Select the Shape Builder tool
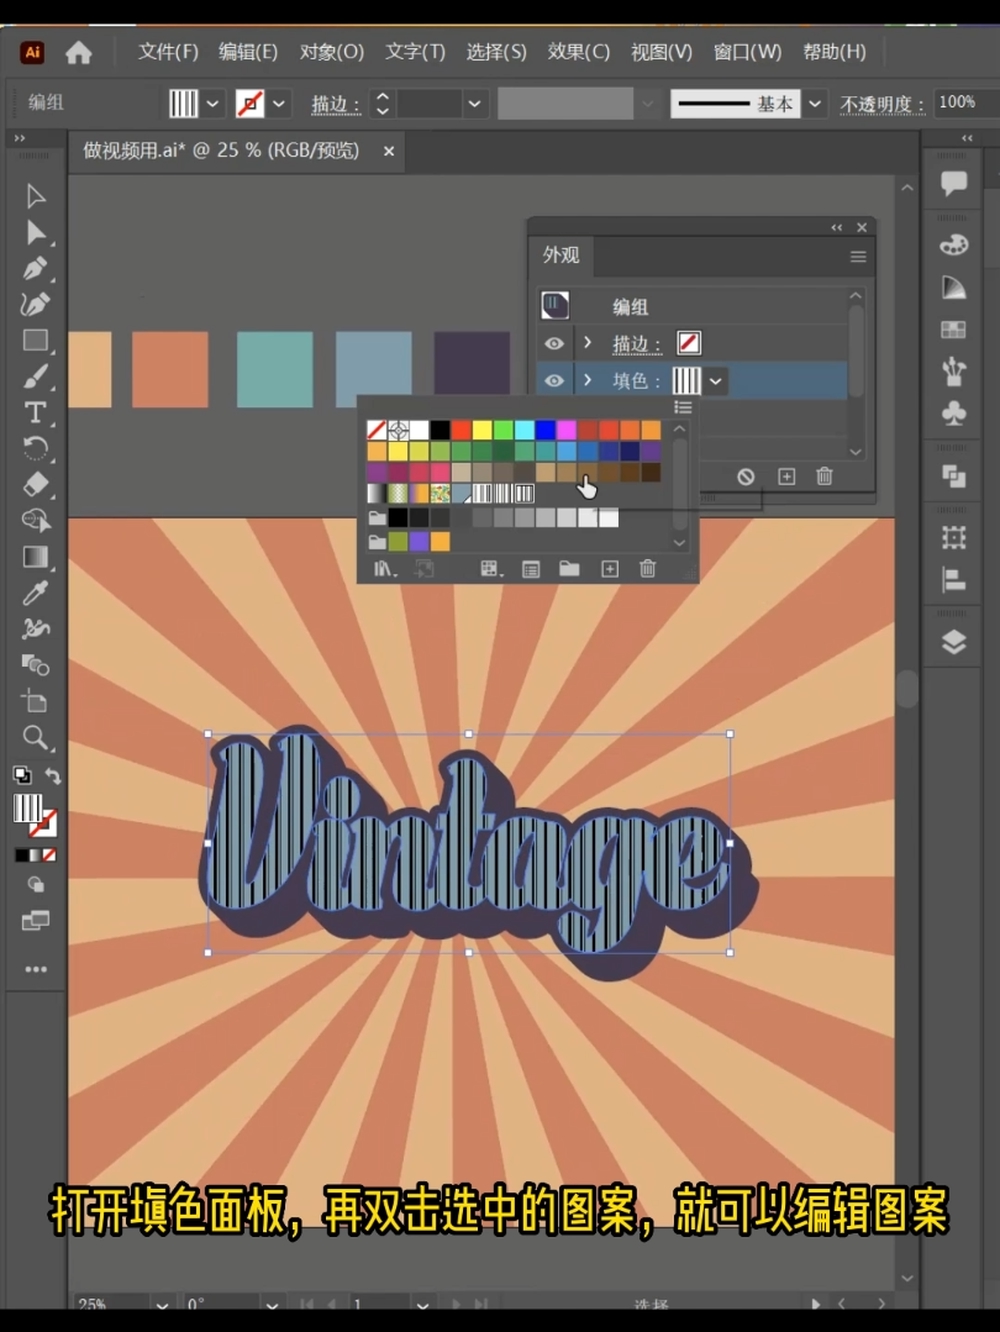Screen dimensions: 1000x1332 click(35, 520)
